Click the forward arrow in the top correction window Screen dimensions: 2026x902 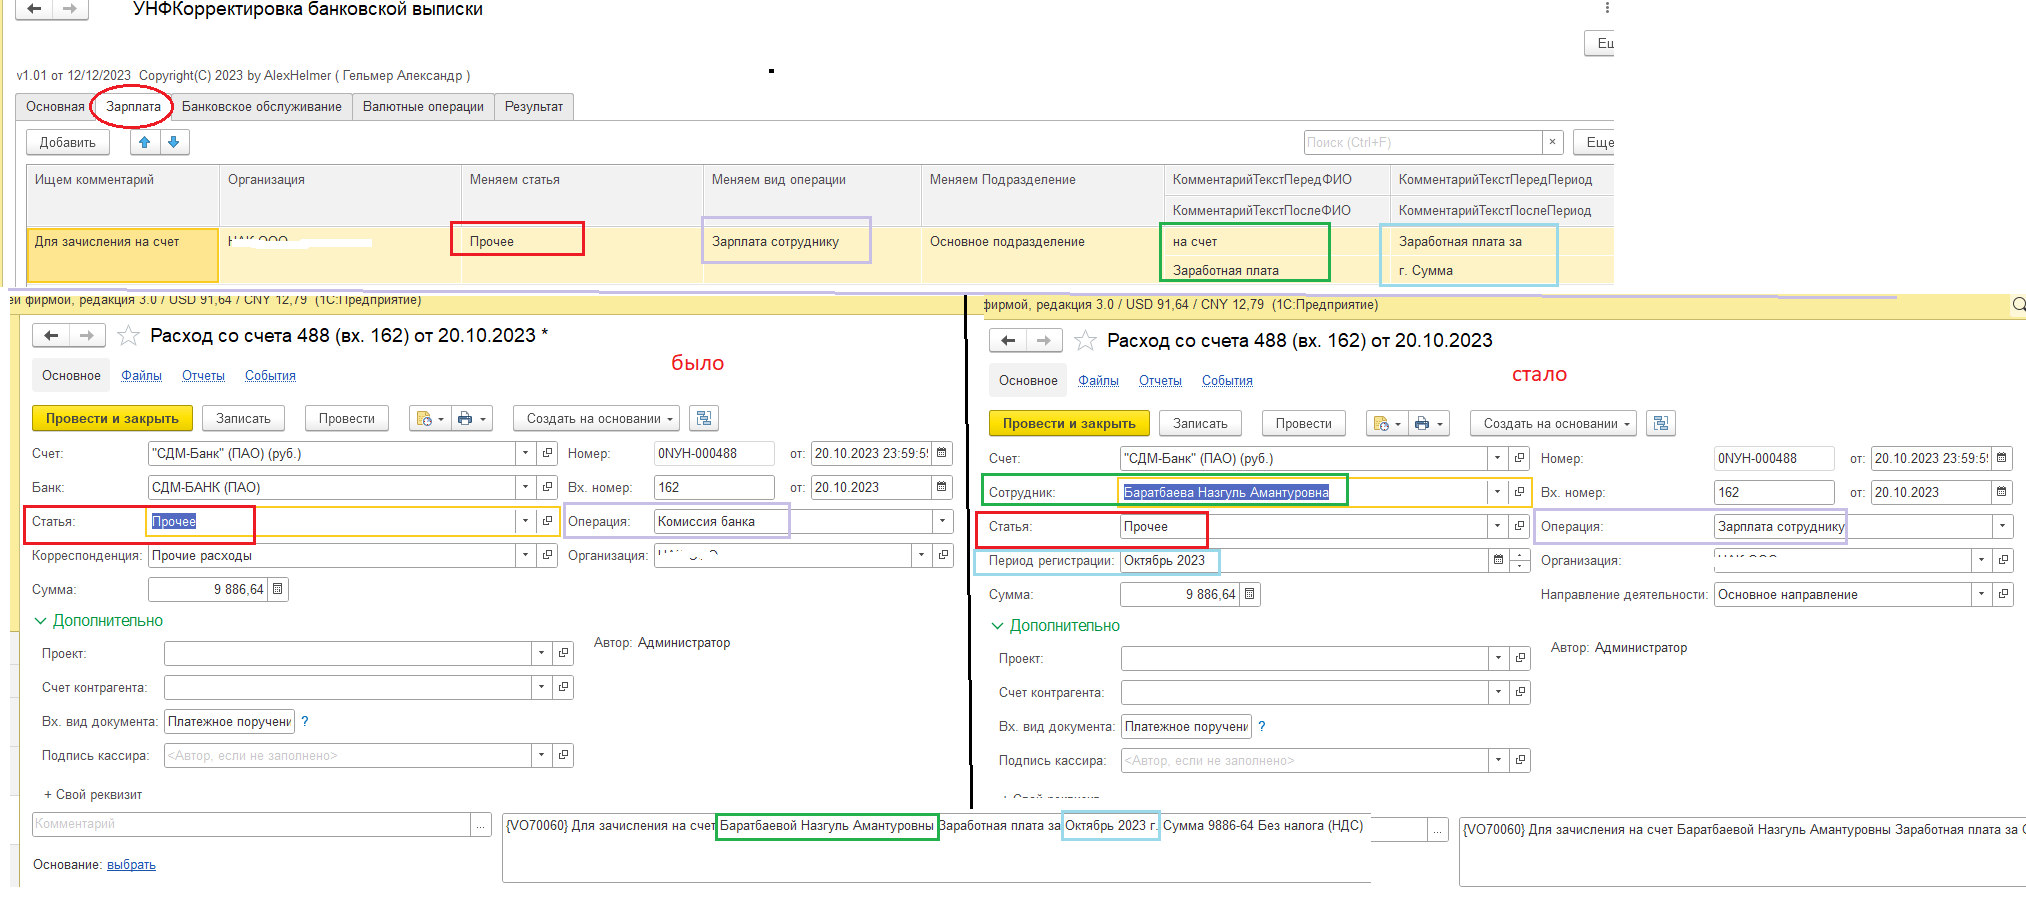click(x=69, y=9)
